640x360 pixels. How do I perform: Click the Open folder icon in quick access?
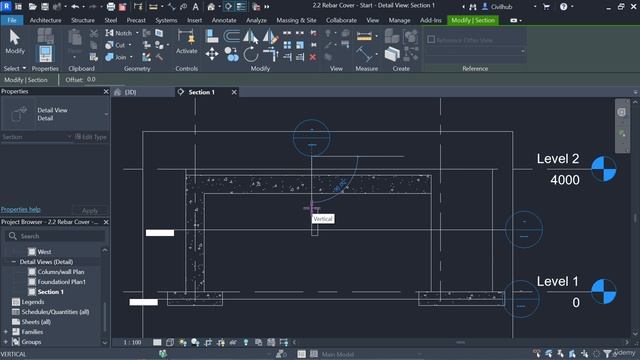tap(33, 7)
